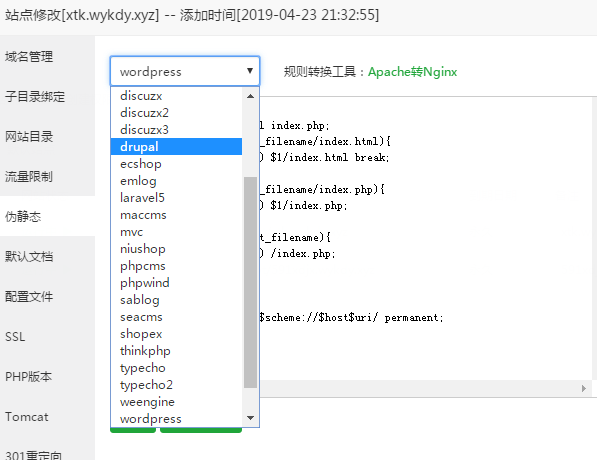597x460 pixels.
Task: Click dropdown list scroll down arrow
Action: [250, 418]
